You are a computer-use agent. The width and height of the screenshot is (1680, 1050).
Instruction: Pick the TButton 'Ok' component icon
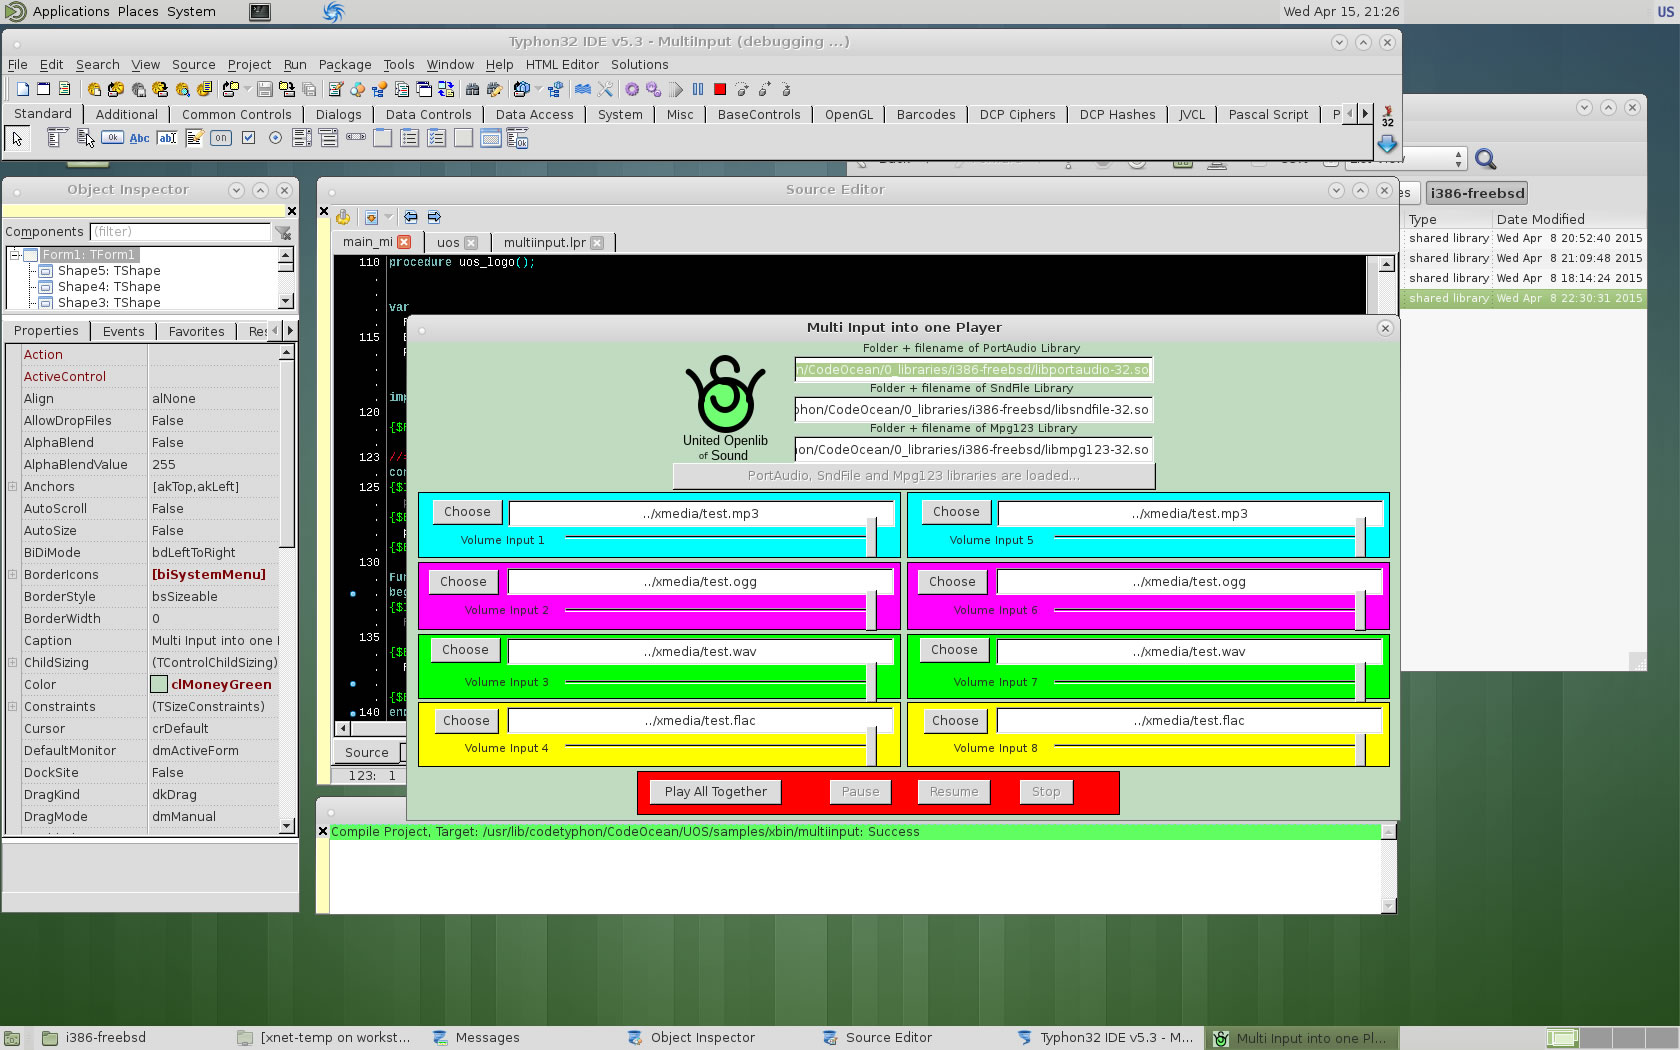(113, 138)
